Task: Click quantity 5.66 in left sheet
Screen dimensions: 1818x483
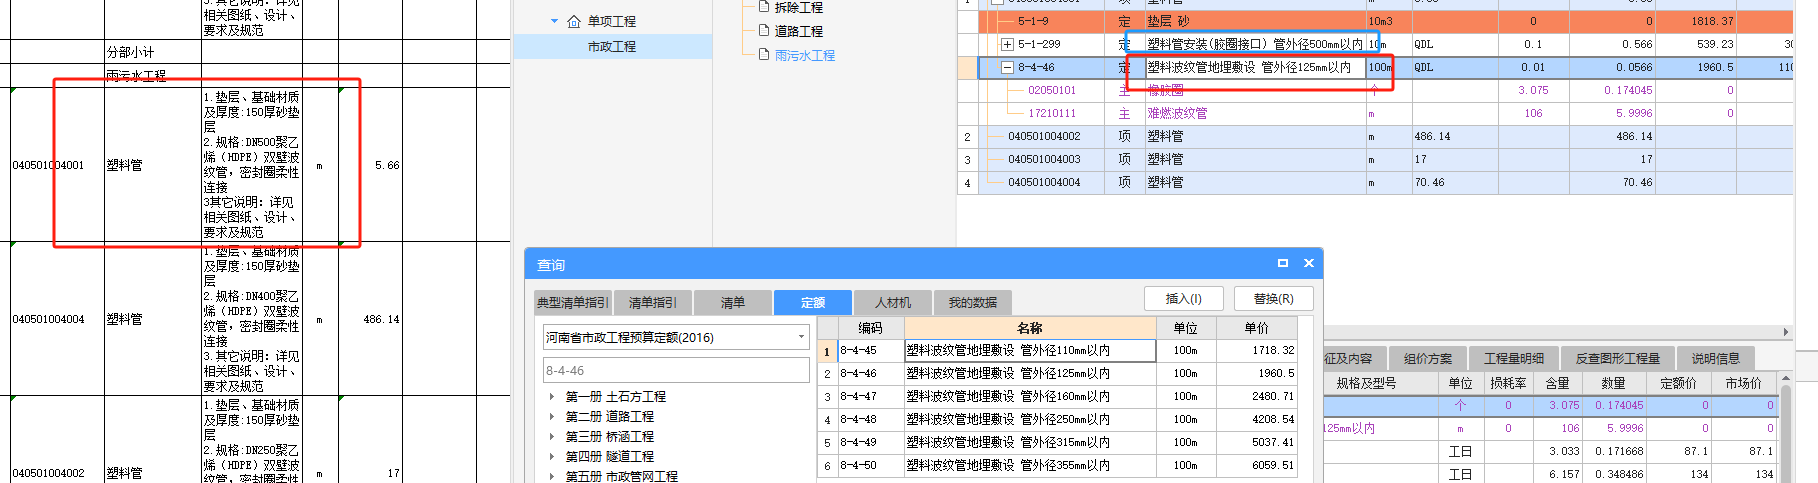Action: coord(387,165)
